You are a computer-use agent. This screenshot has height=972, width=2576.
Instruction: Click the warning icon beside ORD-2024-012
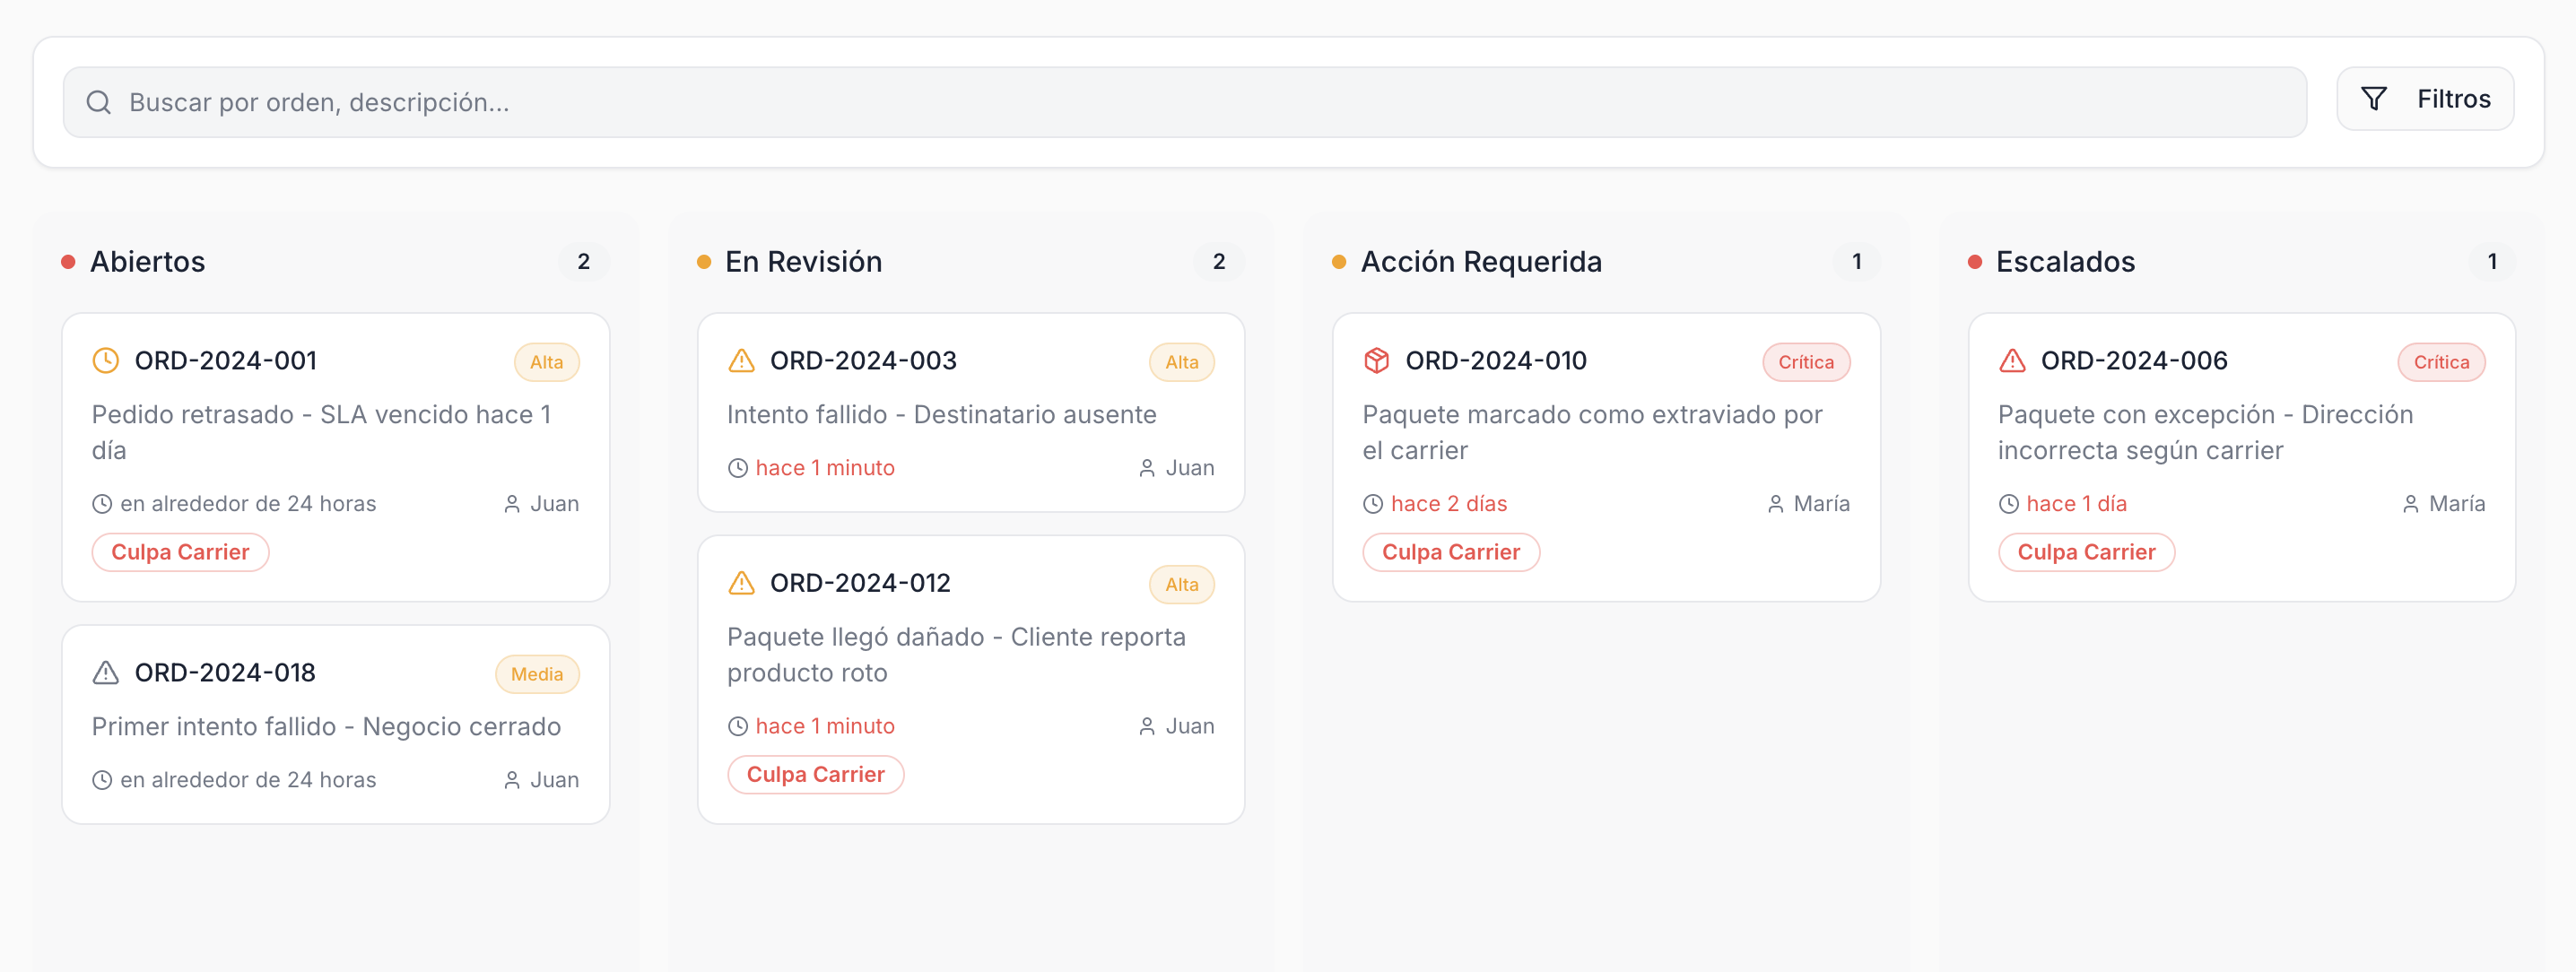[741, 582]
